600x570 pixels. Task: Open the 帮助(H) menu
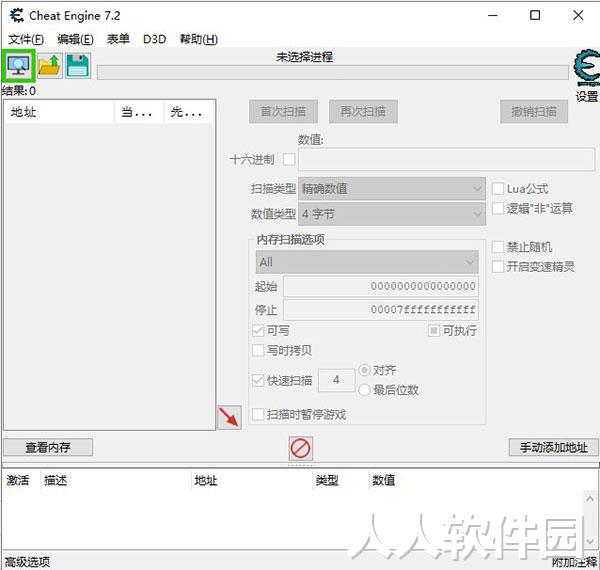[x=199, y=39]
